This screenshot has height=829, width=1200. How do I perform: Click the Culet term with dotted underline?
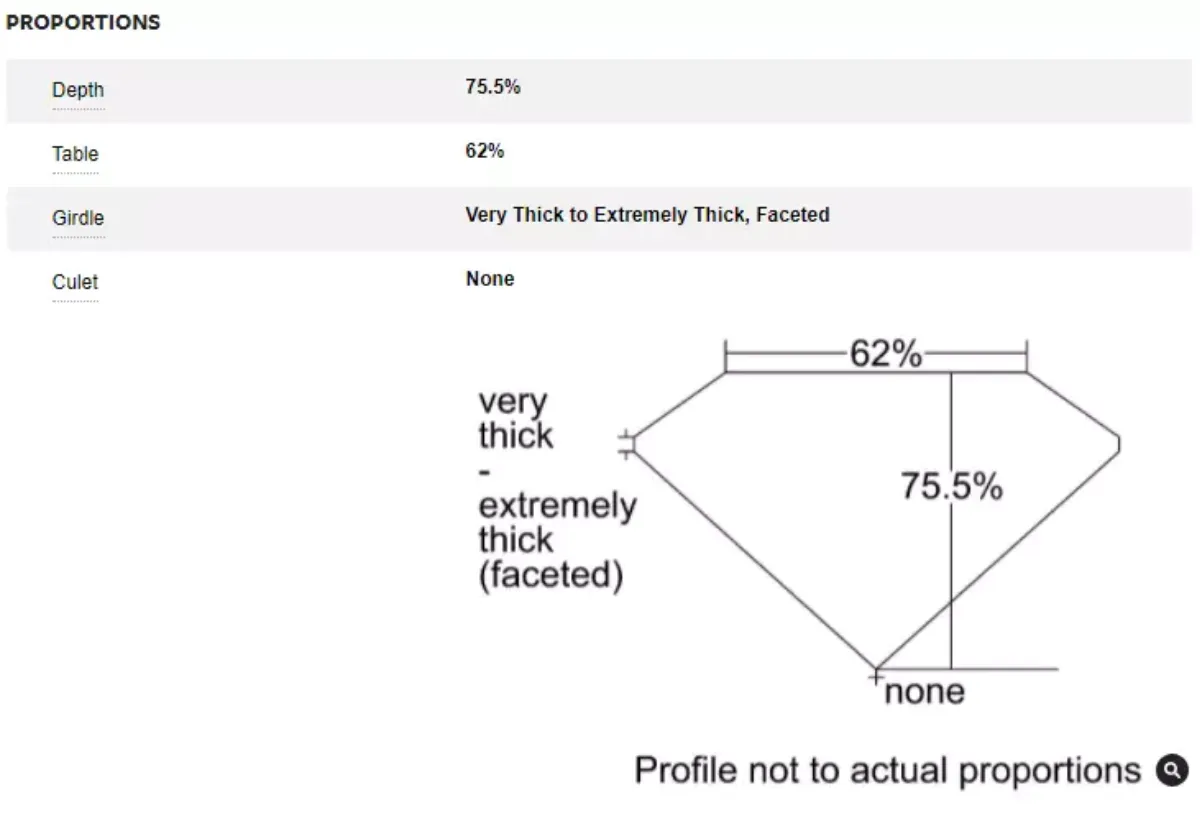click(75, 282)
